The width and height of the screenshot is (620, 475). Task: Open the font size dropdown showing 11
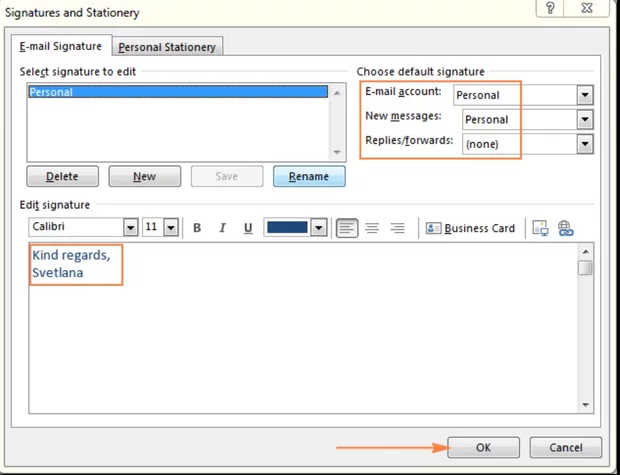(171, 227)
